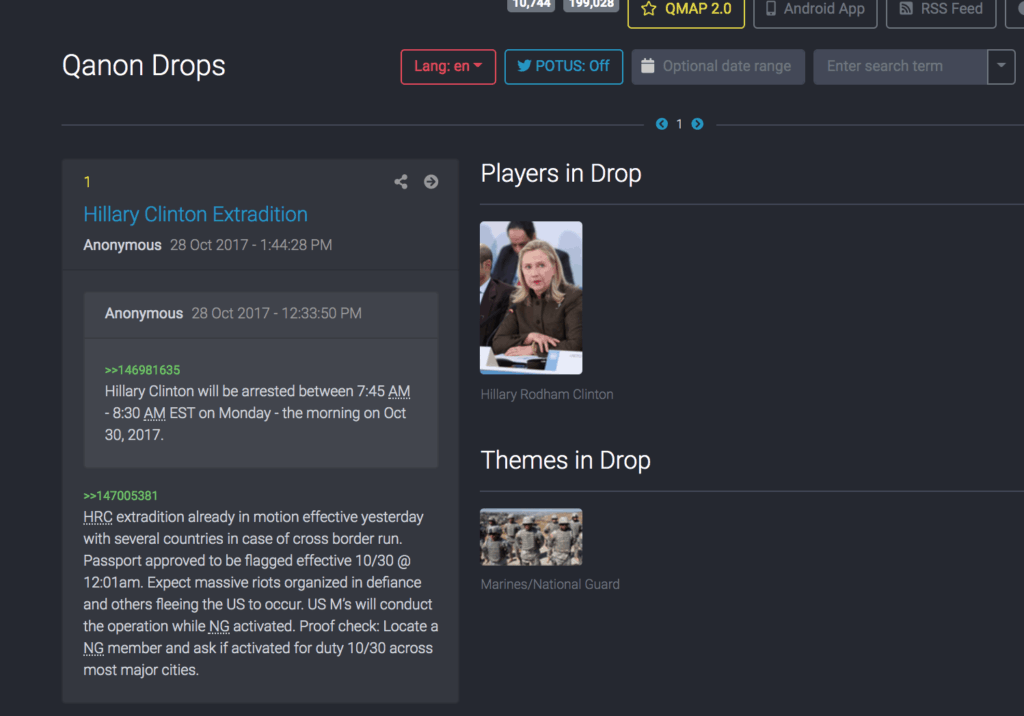Image resolution: width=1024 pixels, height=716 pixels.
Task: Click the share icon on drop 1
Action: tap(401, 182)
